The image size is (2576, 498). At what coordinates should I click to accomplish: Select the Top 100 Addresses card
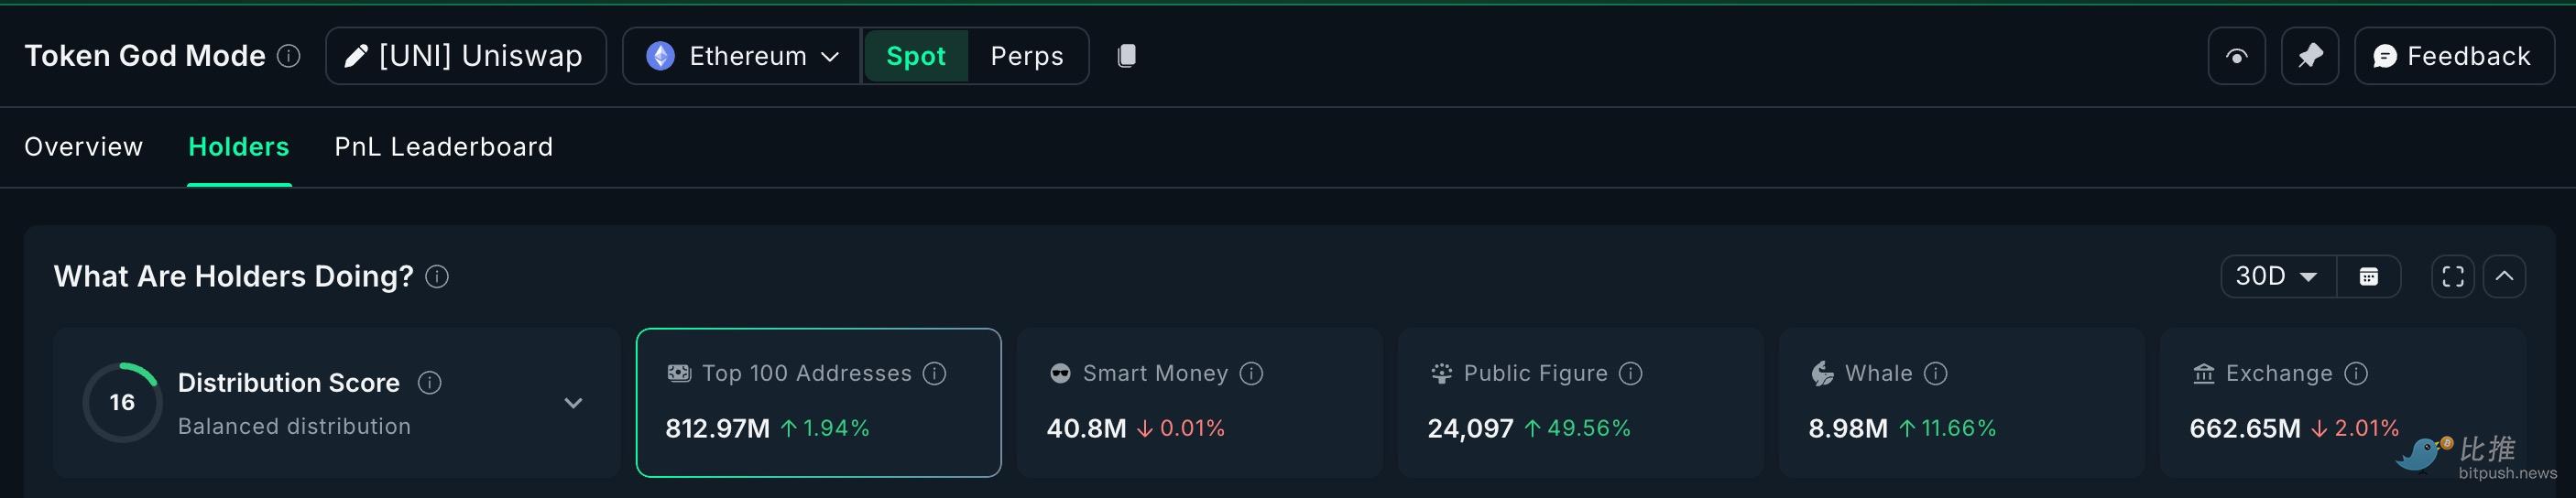click(818, 402)
